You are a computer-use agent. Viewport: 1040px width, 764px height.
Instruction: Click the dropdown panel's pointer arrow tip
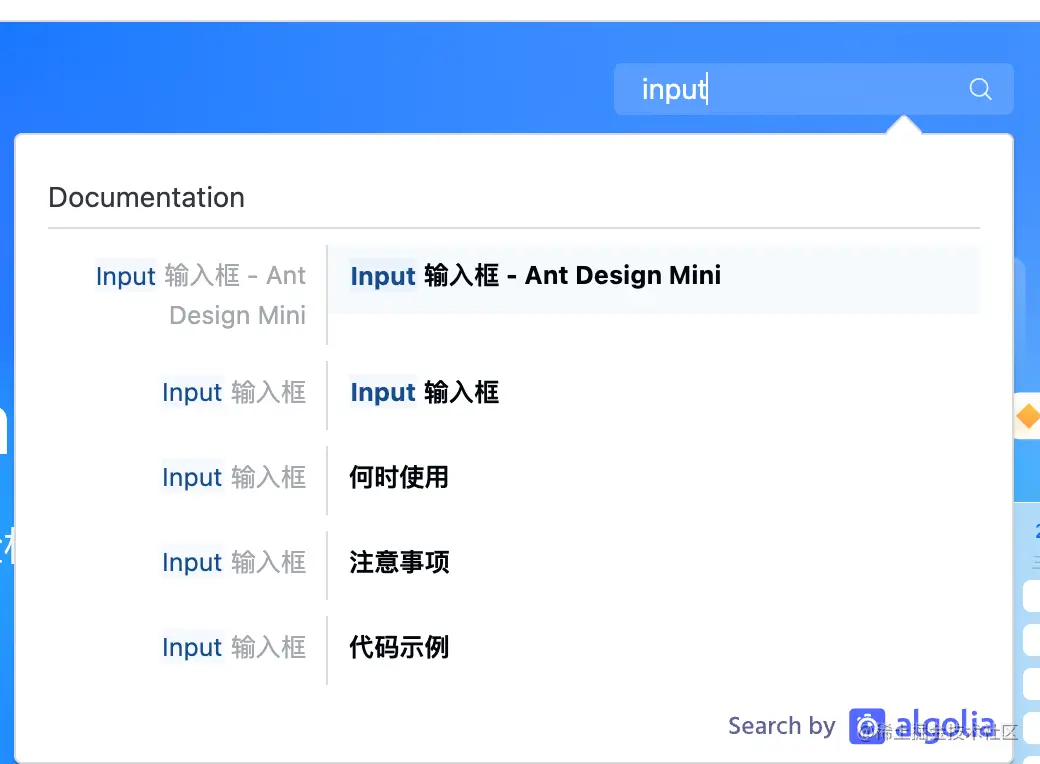pos(903,121)
